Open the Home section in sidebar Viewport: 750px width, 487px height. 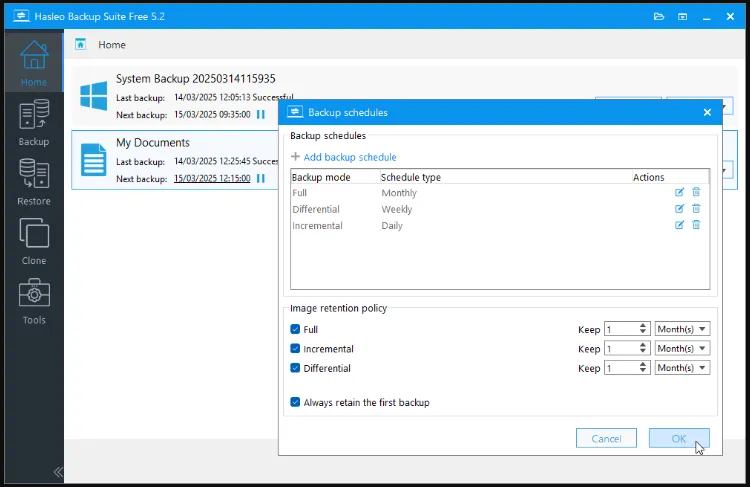[x=33, y=63]
